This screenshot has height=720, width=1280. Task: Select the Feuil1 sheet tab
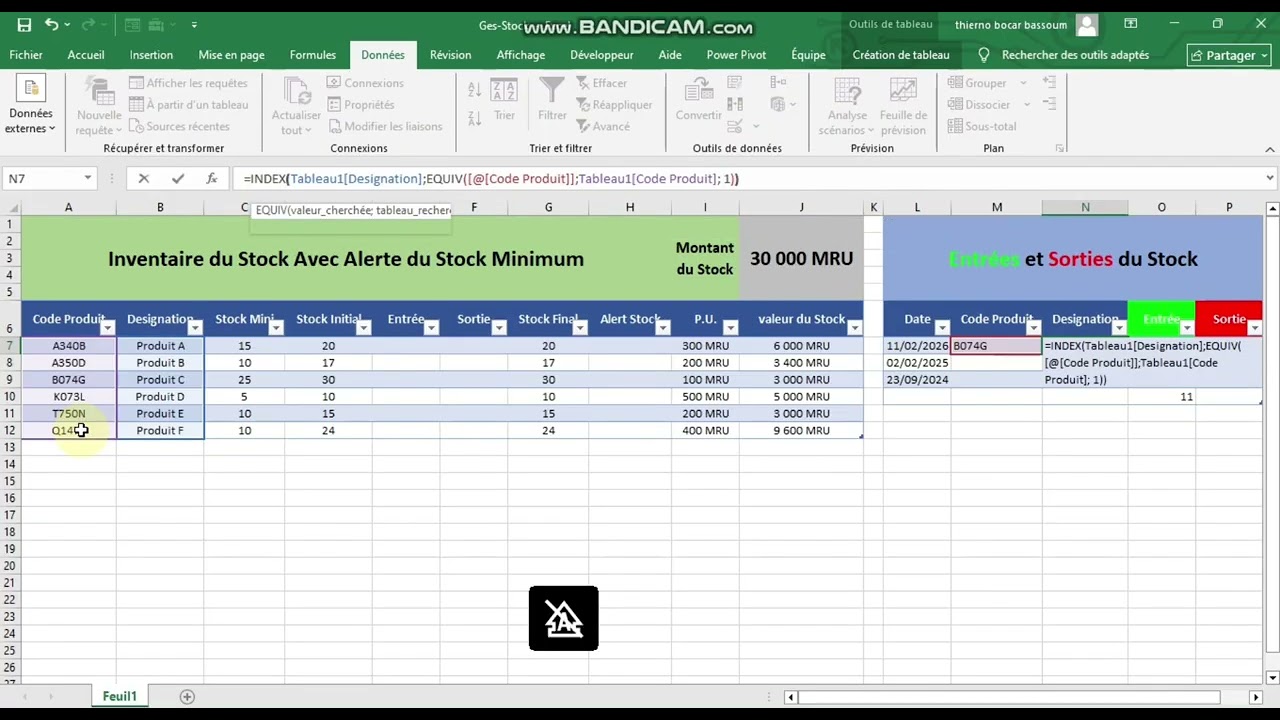[119, 696]
